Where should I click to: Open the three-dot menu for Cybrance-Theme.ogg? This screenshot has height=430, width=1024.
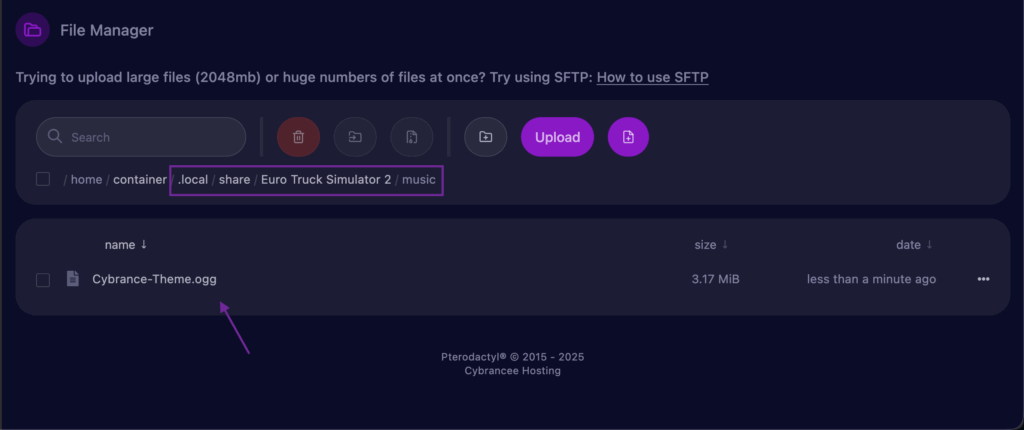click(983, 279)
